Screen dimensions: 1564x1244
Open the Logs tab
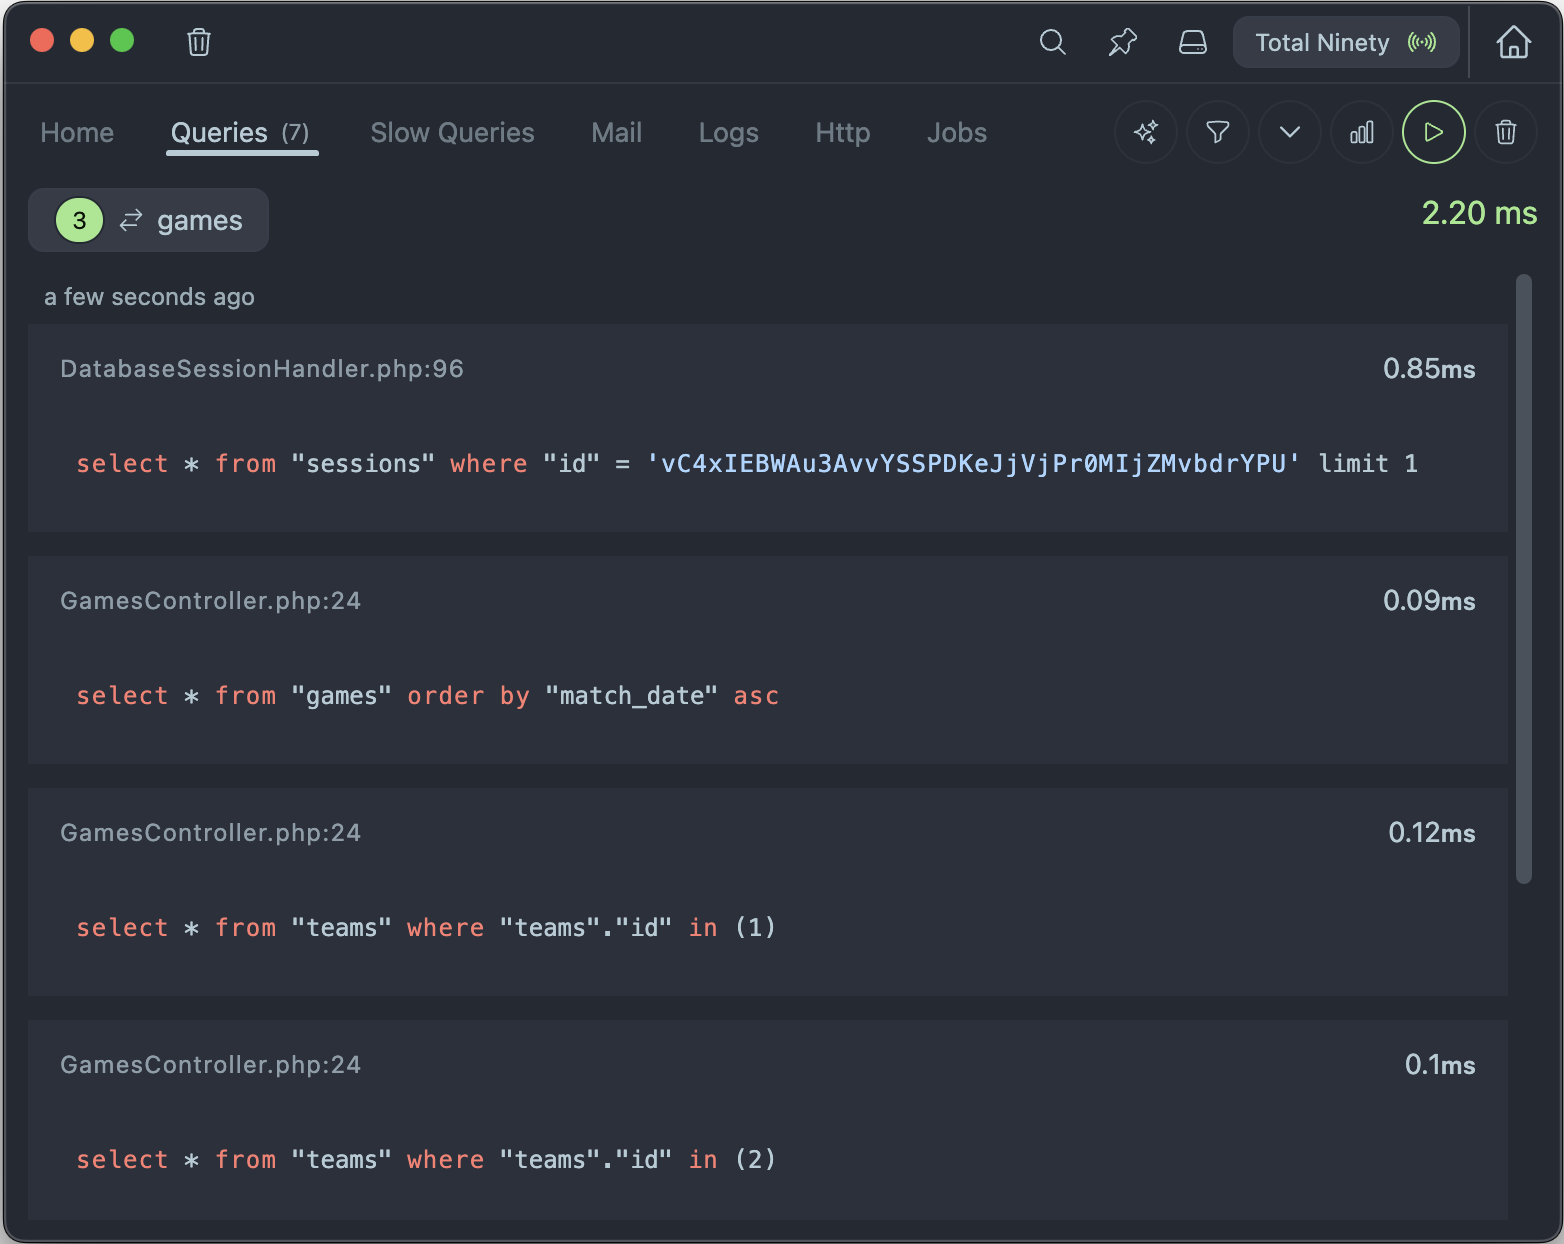728,132
